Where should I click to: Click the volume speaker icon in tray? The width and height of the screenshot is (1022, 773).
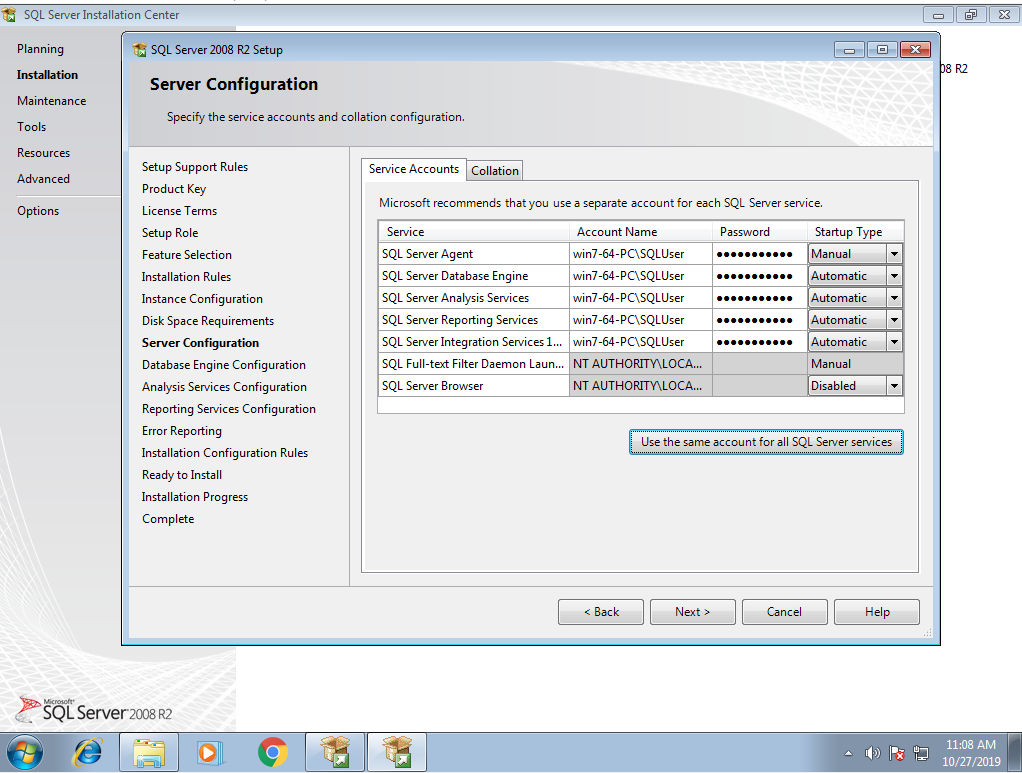tap(872, 752)
